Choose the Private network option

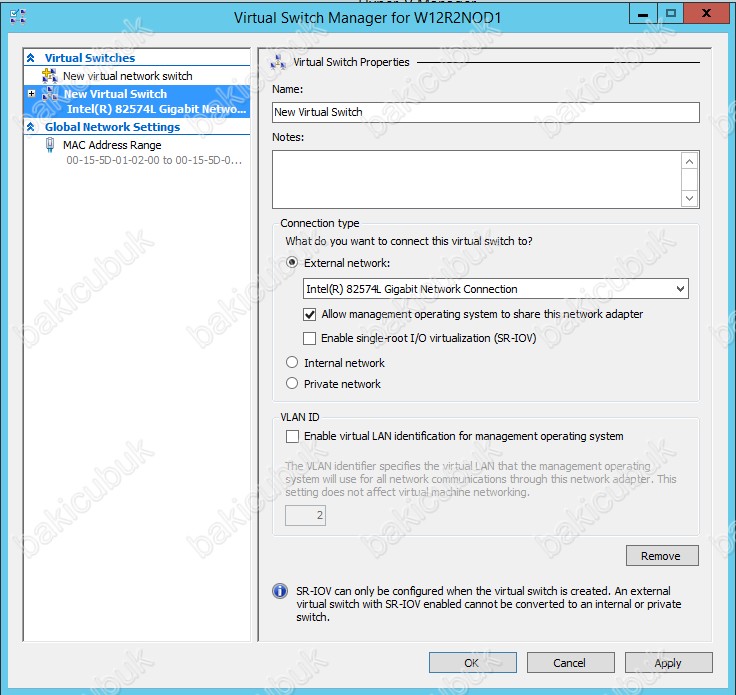(292, 384)
